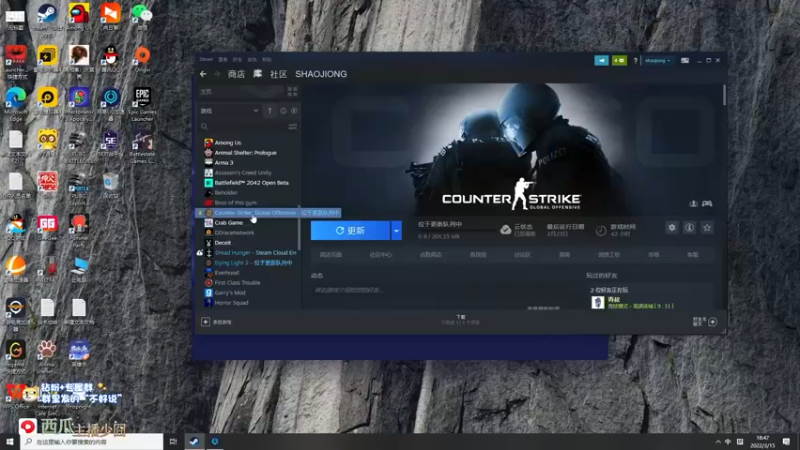The height and width of the screenshot is (450, 800).
Task: Open the Task View taskbar button
Action: [x=173, y=441]
